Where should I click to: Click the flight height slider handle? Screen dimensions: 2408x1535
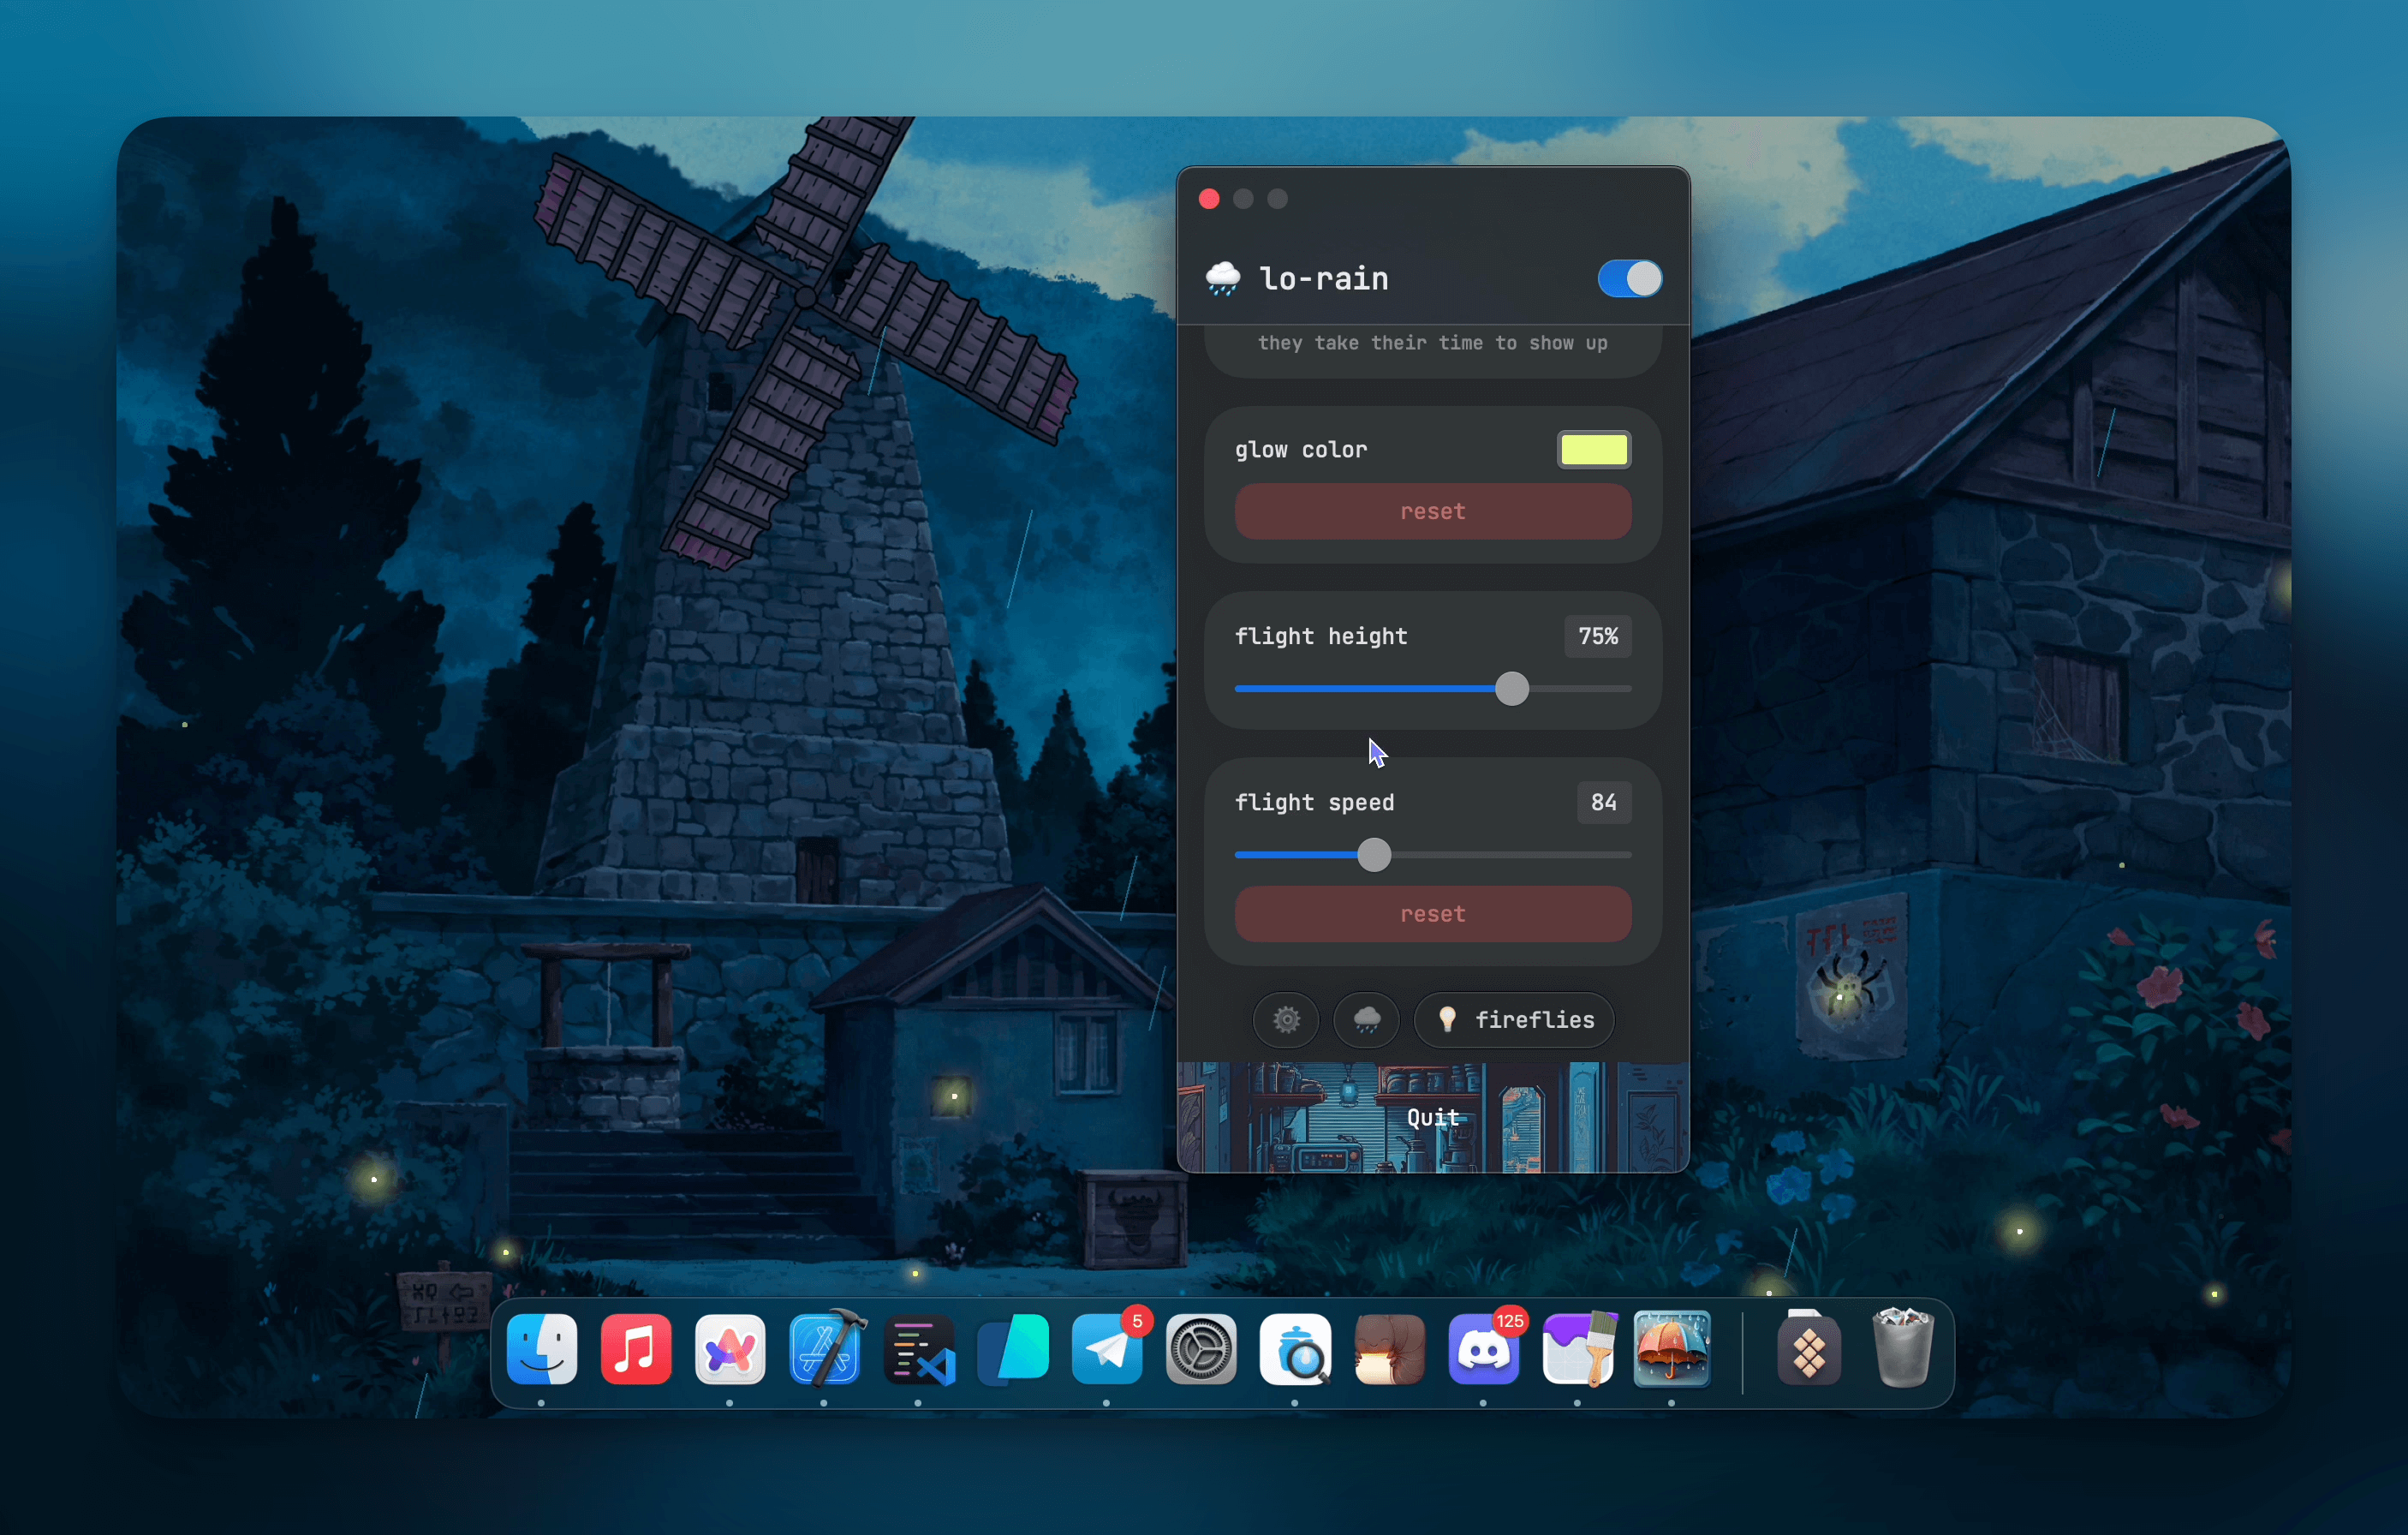[1511, 688]
